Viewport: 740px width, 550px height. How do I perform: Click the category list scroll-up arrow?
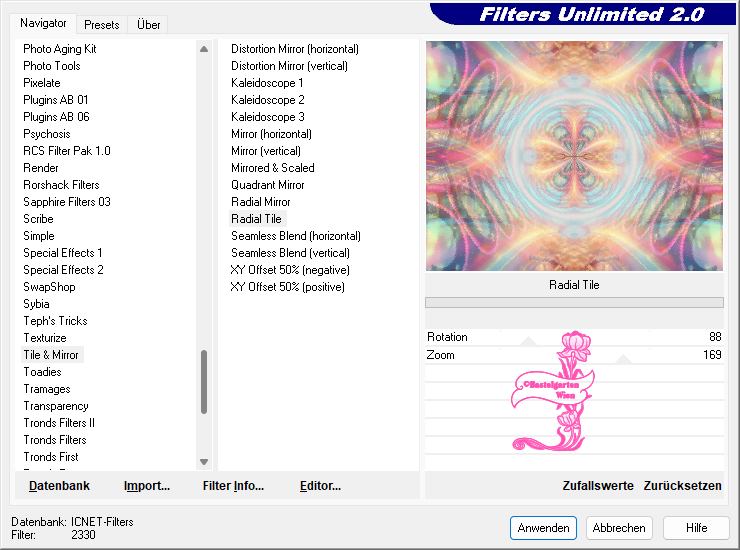pyautogui.click(x=204, y=49)
